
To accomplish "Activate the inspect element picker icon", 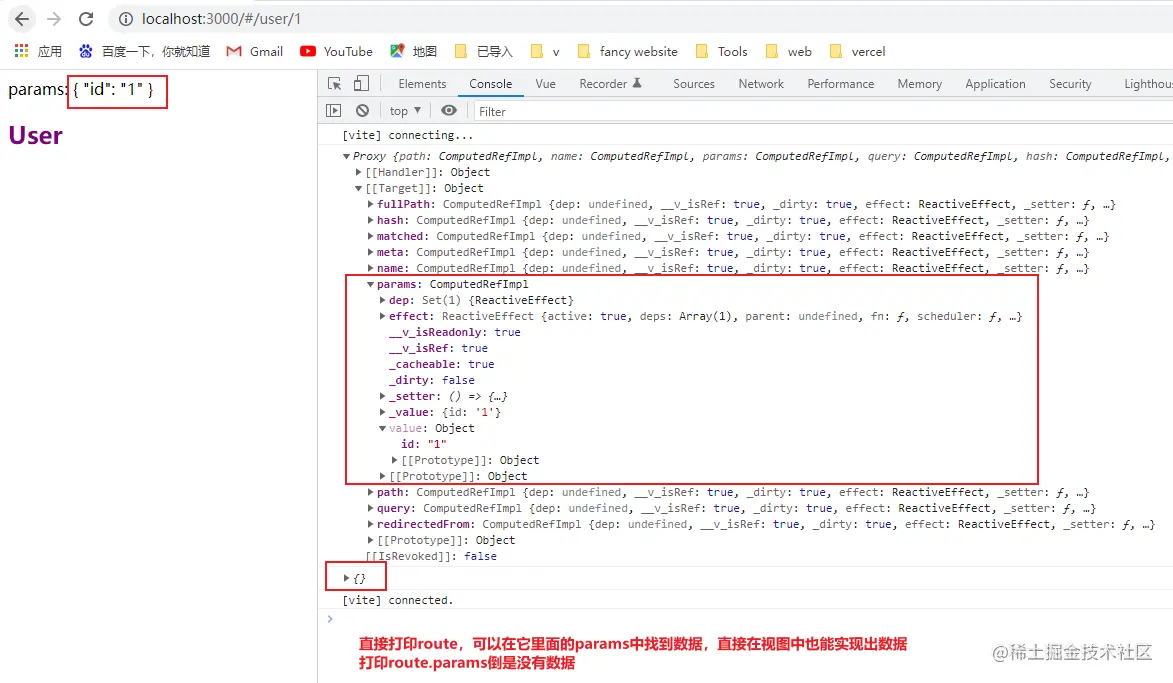I will 334,84.
